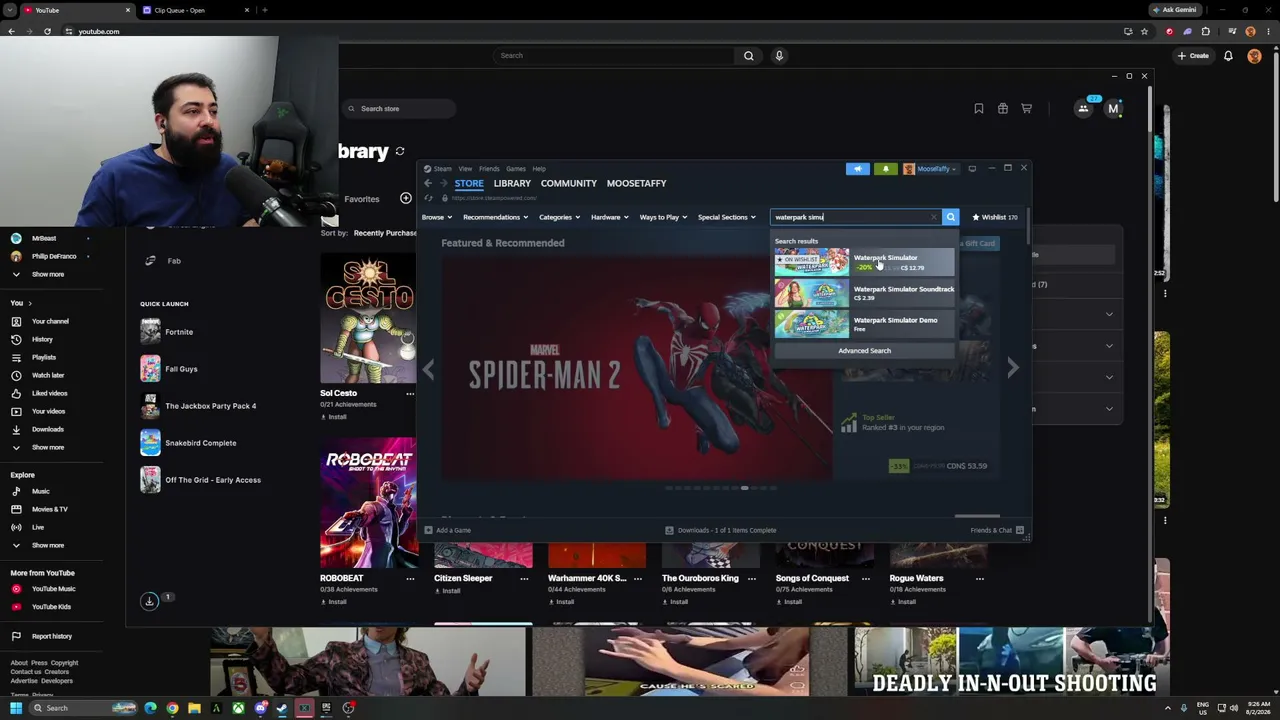Select Waterpark Simulator Demo result
This screenshot has height=720, width=1280.
tap(865, 324)
